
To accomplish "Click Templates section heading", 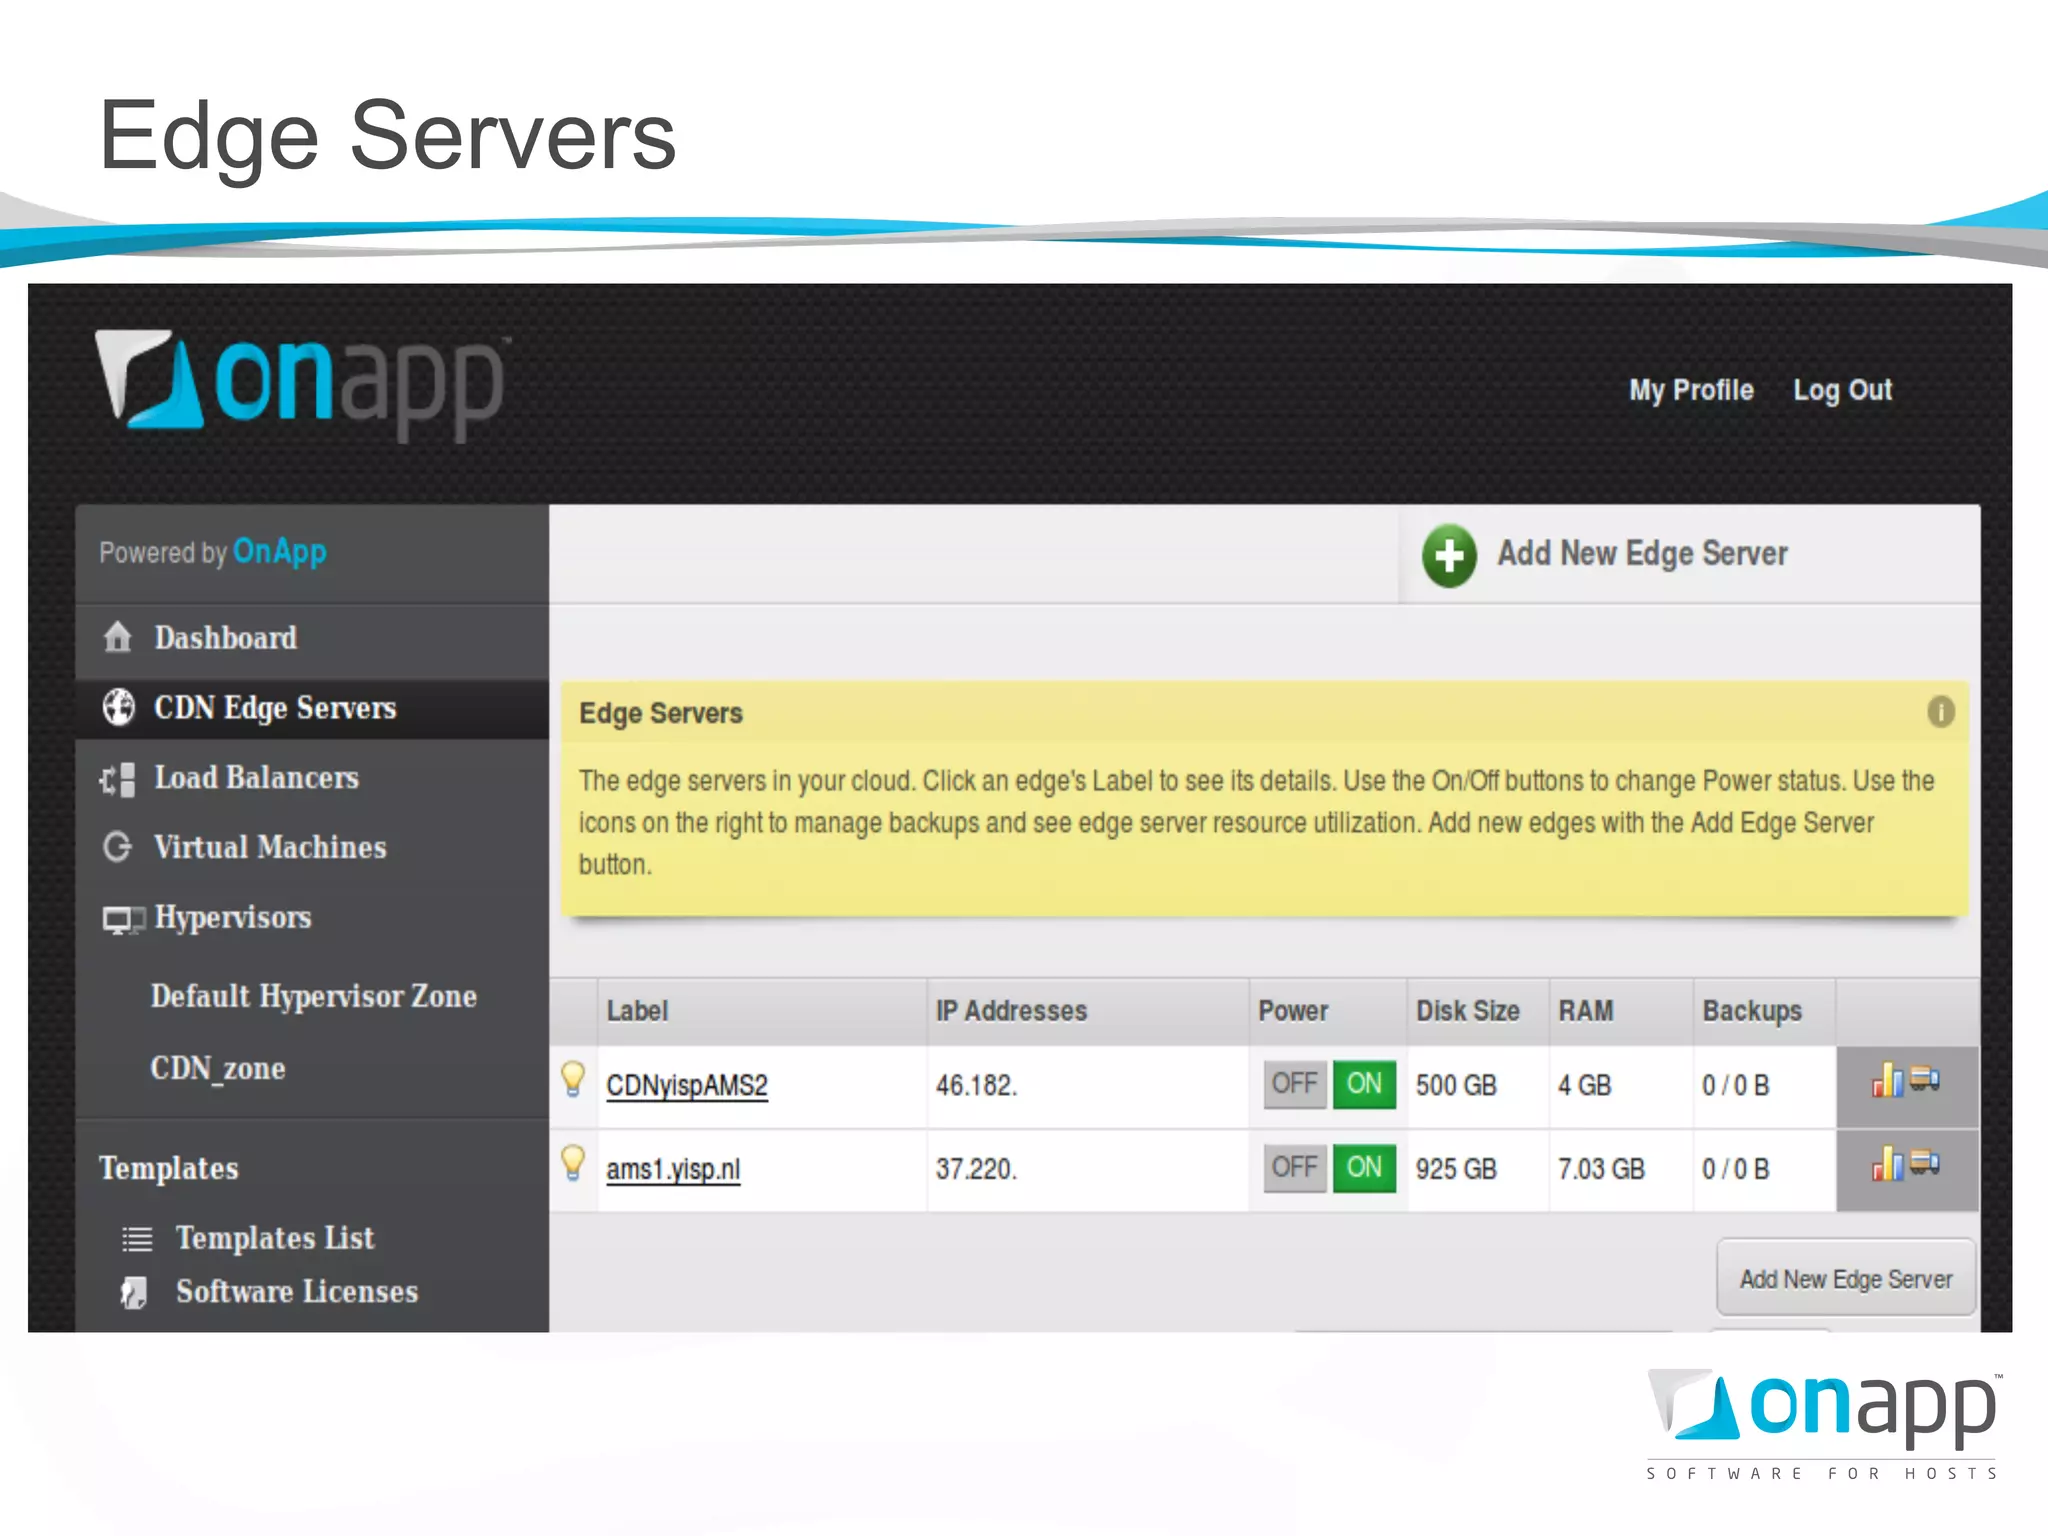I will 169,1168.
